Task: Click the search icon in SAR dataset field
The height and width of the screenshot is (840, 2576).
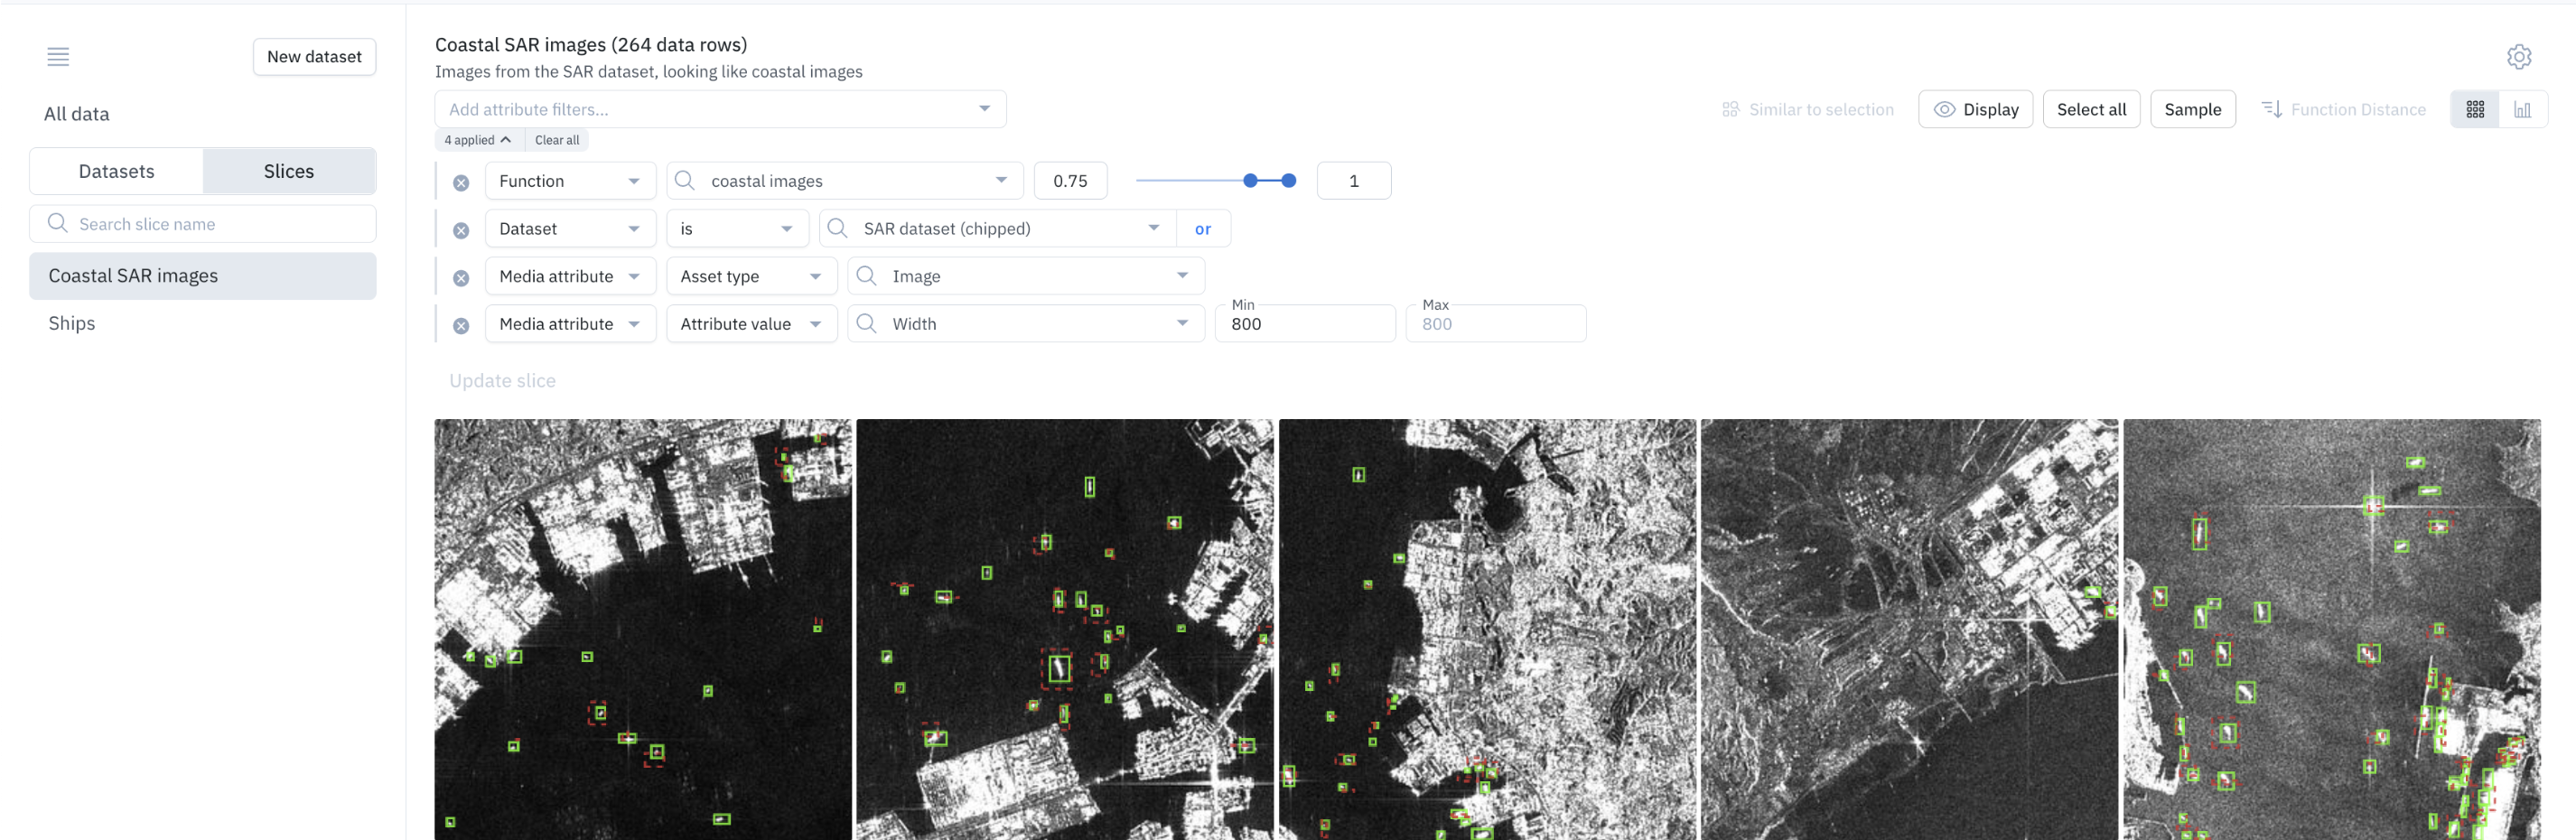Action: pos(838,228)
